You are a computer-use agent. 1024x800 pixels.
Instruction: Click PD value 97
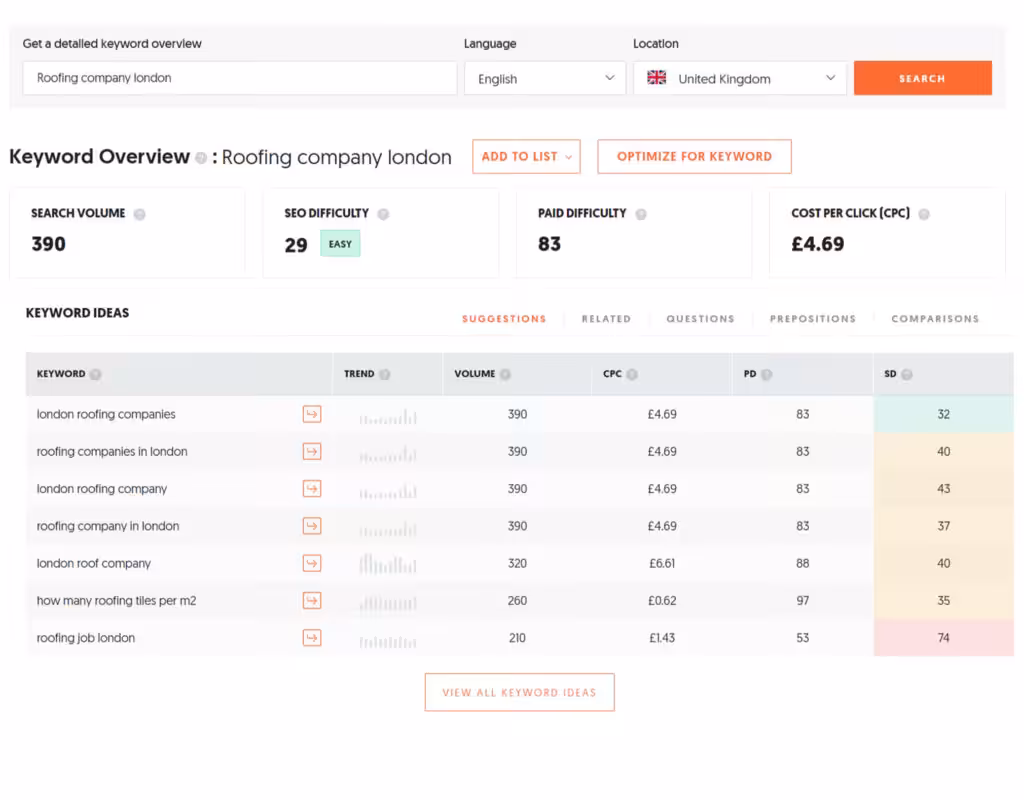click(x=803, y=600)
